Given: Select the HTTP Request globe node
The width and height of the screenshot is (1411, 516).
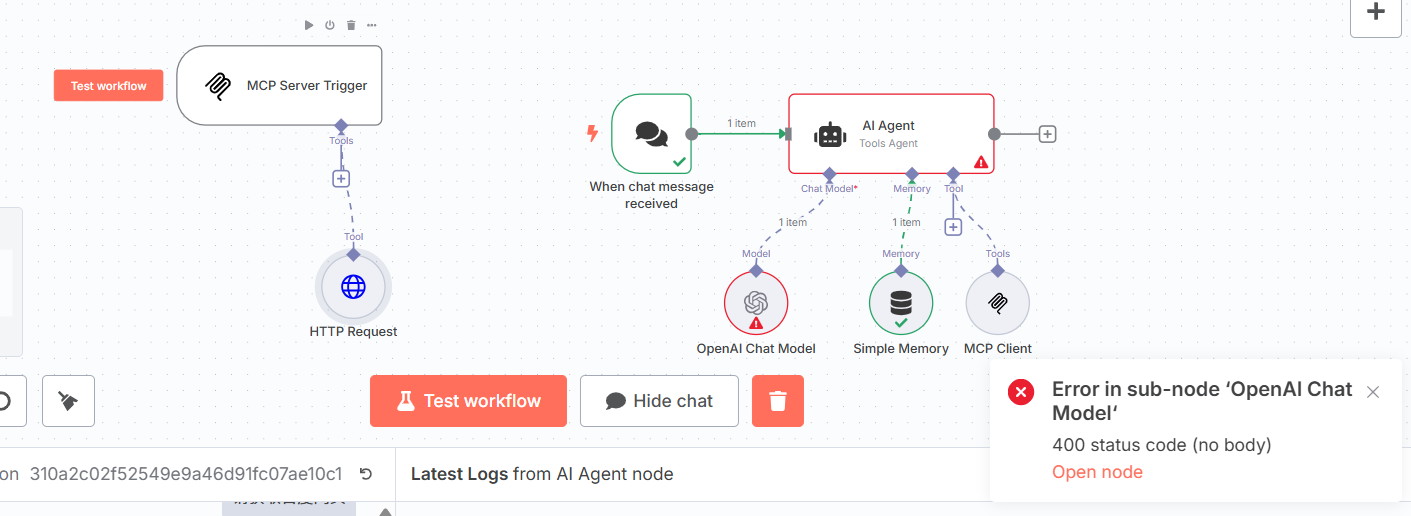Looking at the screenshot, I should 353,287.
